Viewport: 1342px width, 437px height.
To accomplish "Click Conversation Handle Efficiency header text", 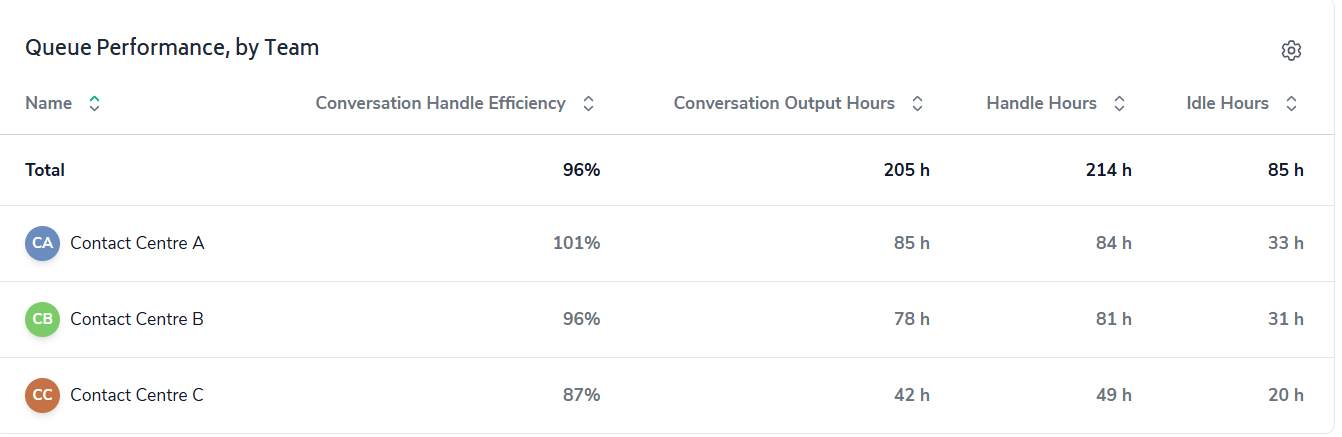I will tap(440, 103).
